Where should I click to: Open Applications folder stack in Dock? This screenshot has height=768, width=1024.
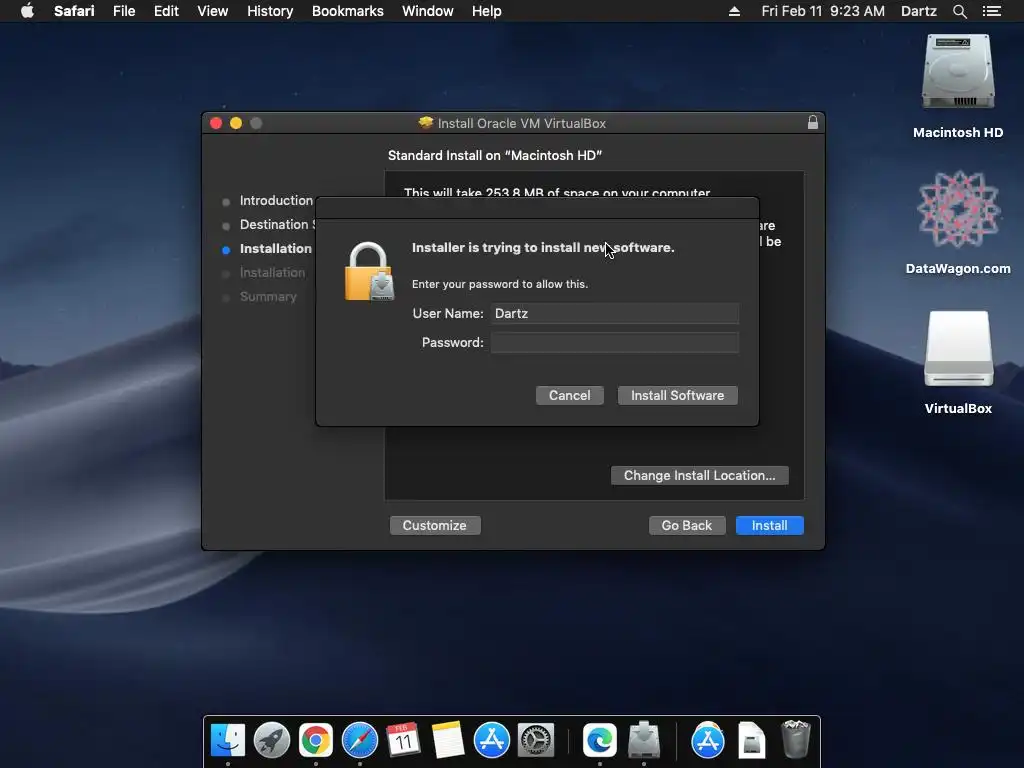pyautogui.click(x=708, y=740)
